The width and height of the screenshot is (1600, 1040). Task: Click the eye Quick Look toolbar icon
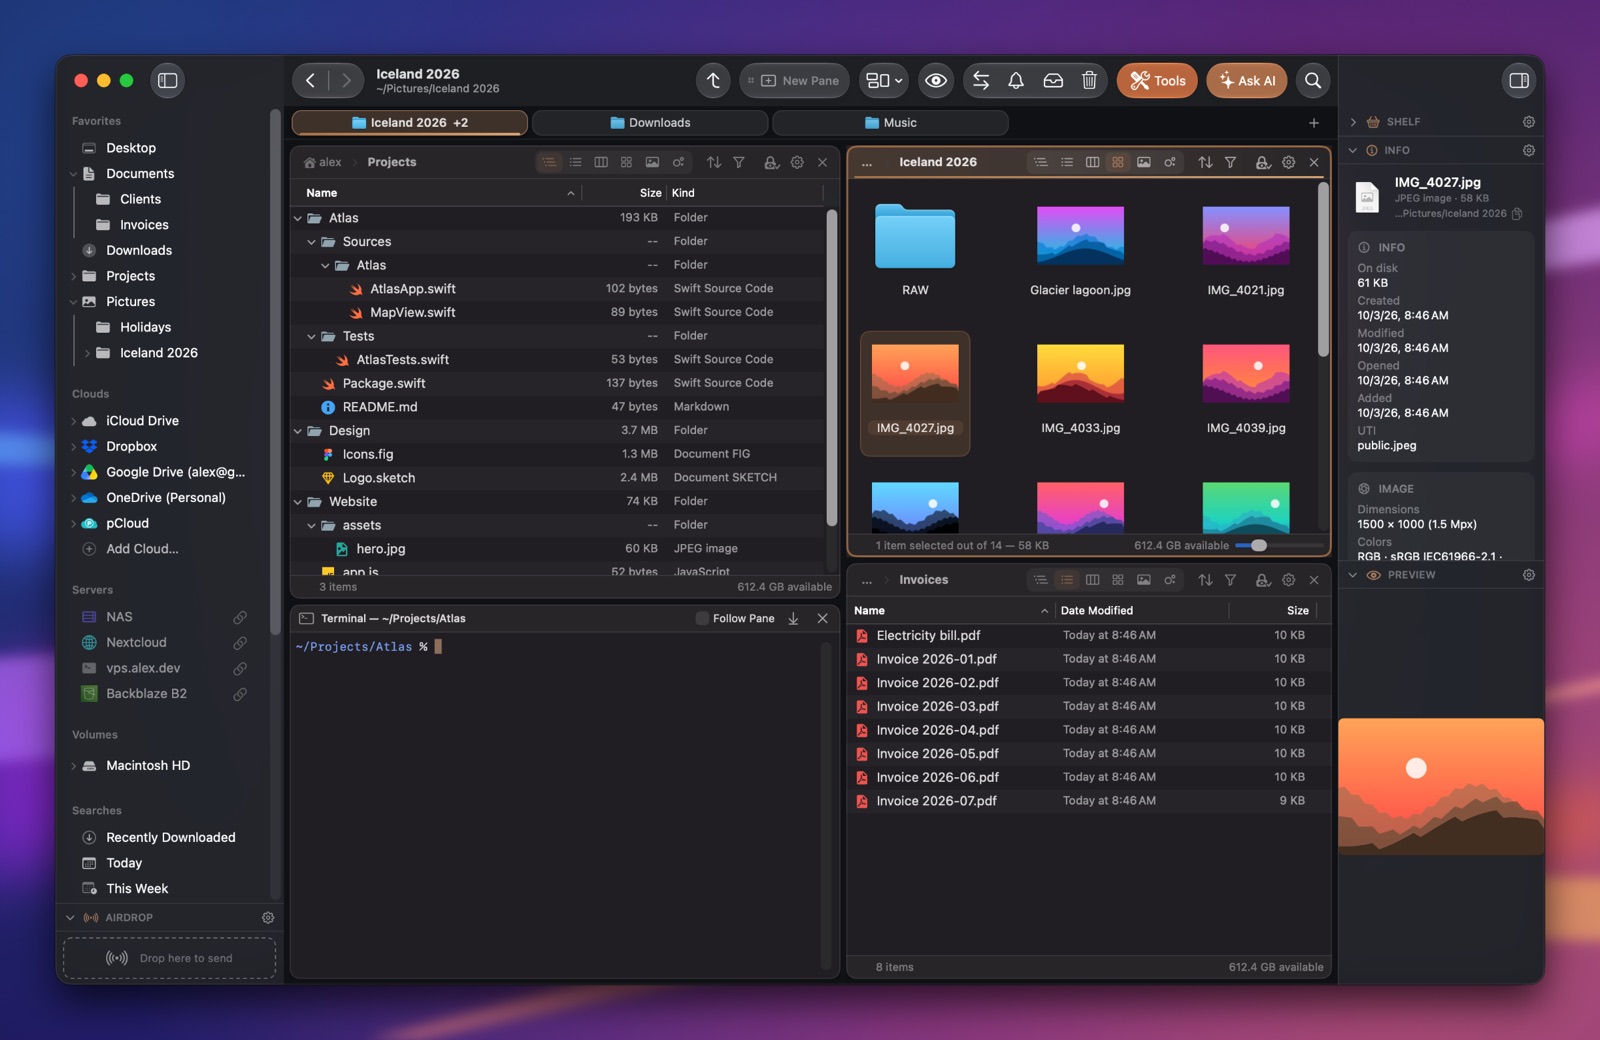(x=936, y=81)
